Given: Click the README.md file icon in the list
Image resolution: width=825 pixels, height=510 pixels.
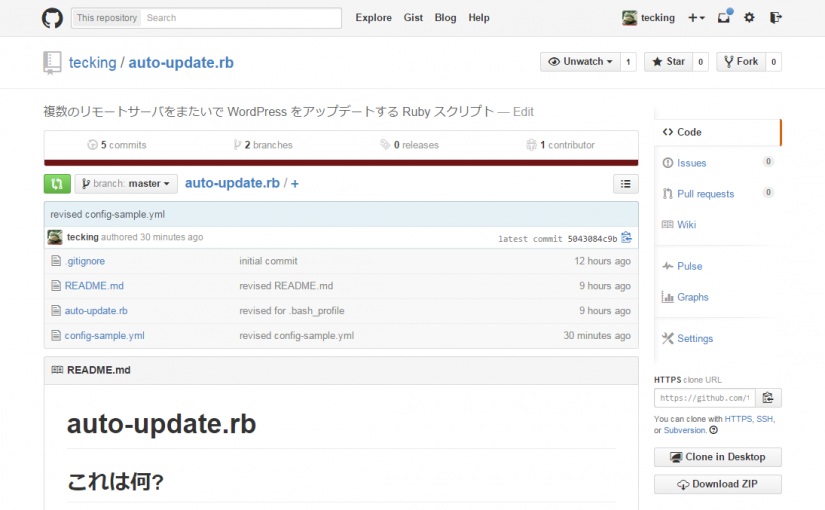Looking at the screenshot, I should [x=56, y=285].
